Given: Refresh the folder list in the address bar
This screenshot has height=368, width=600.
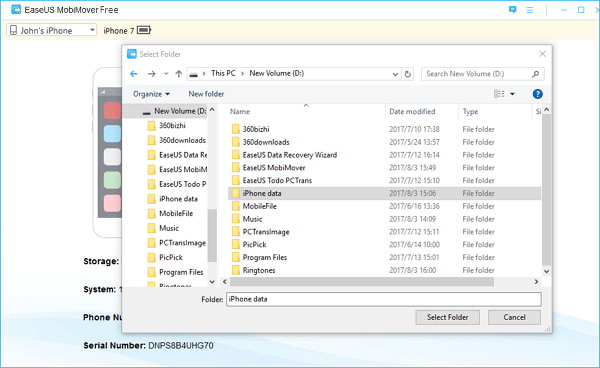Looking at the screenshot, I should [408, 74].
